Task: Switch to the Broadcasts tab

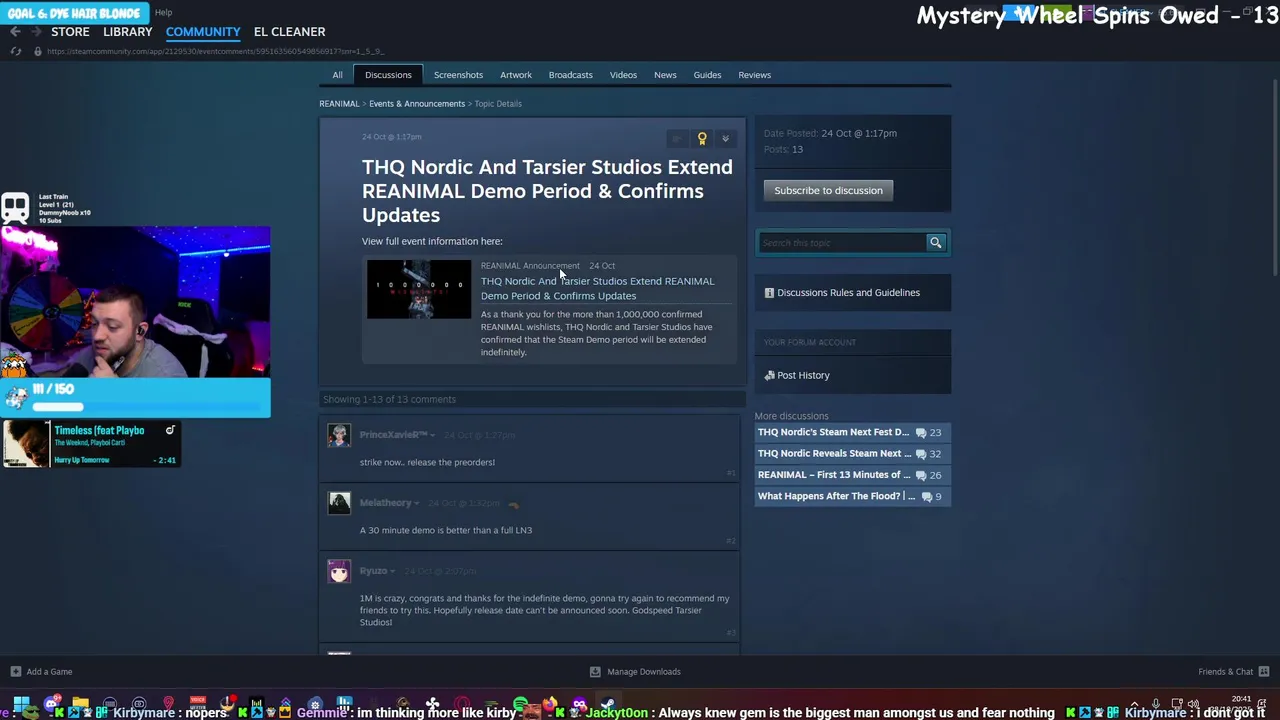Action: coord(570,75)
